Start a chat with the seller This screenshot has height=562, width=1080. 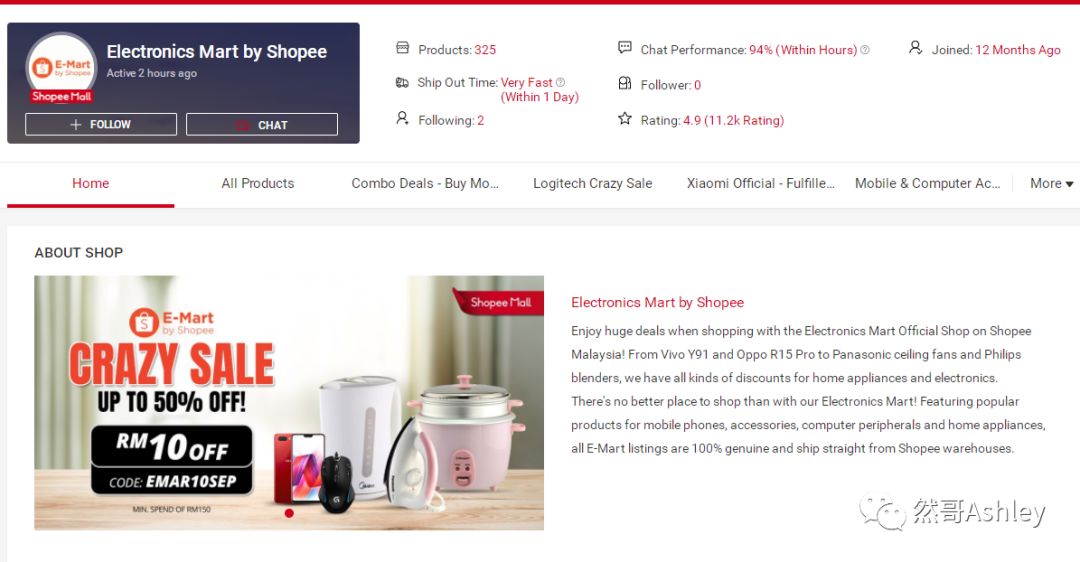[262, 125]
